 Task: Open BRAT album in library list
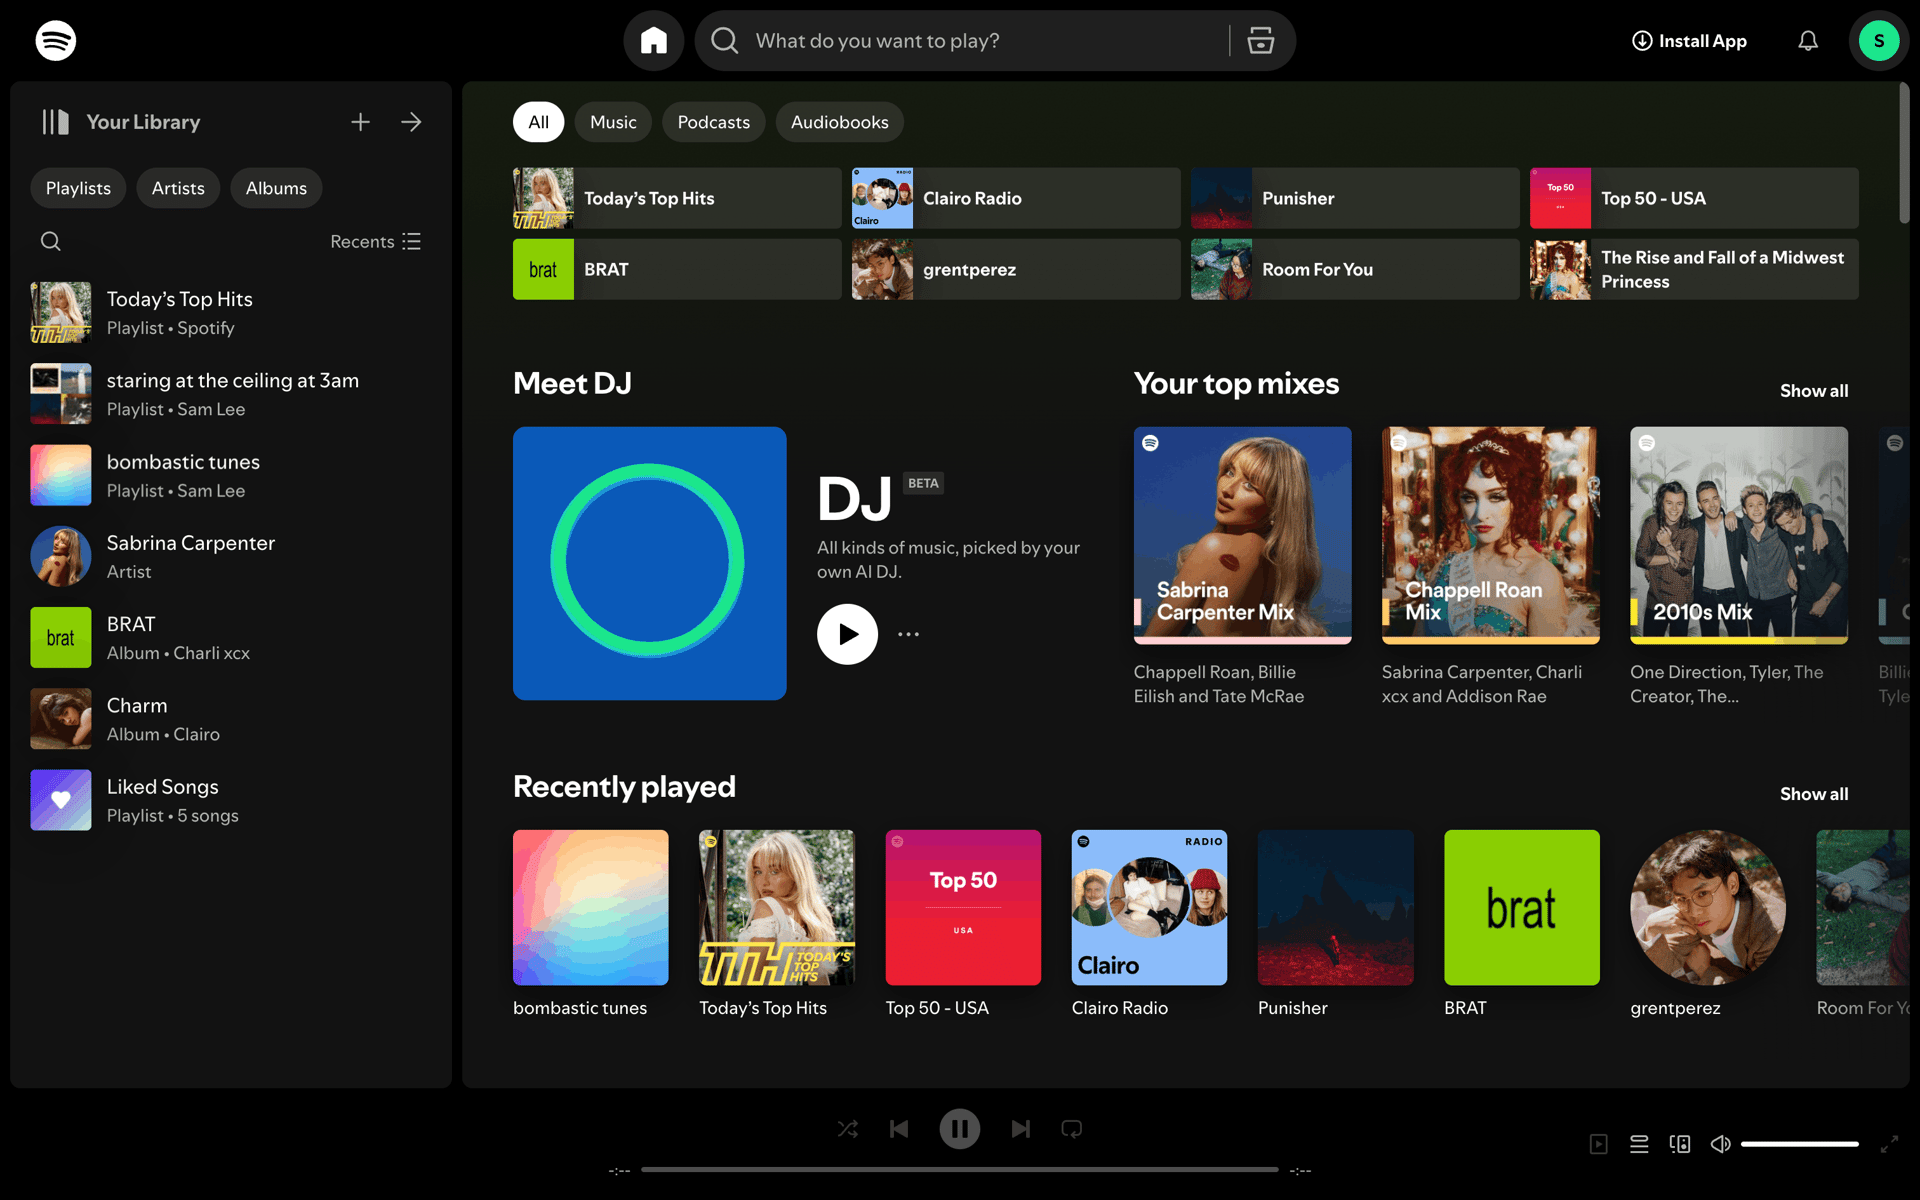tap(231, 638)
